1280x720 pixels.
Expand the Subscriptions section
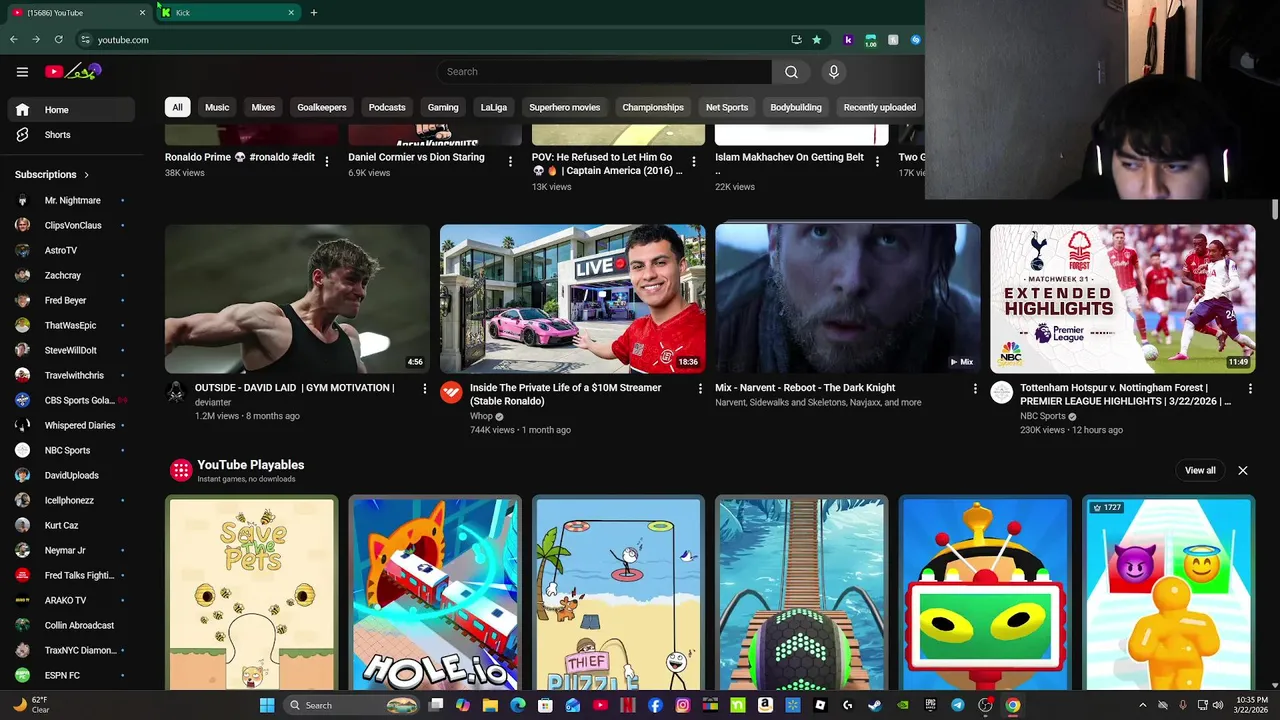pyautogui.click(x=52, y=174)
